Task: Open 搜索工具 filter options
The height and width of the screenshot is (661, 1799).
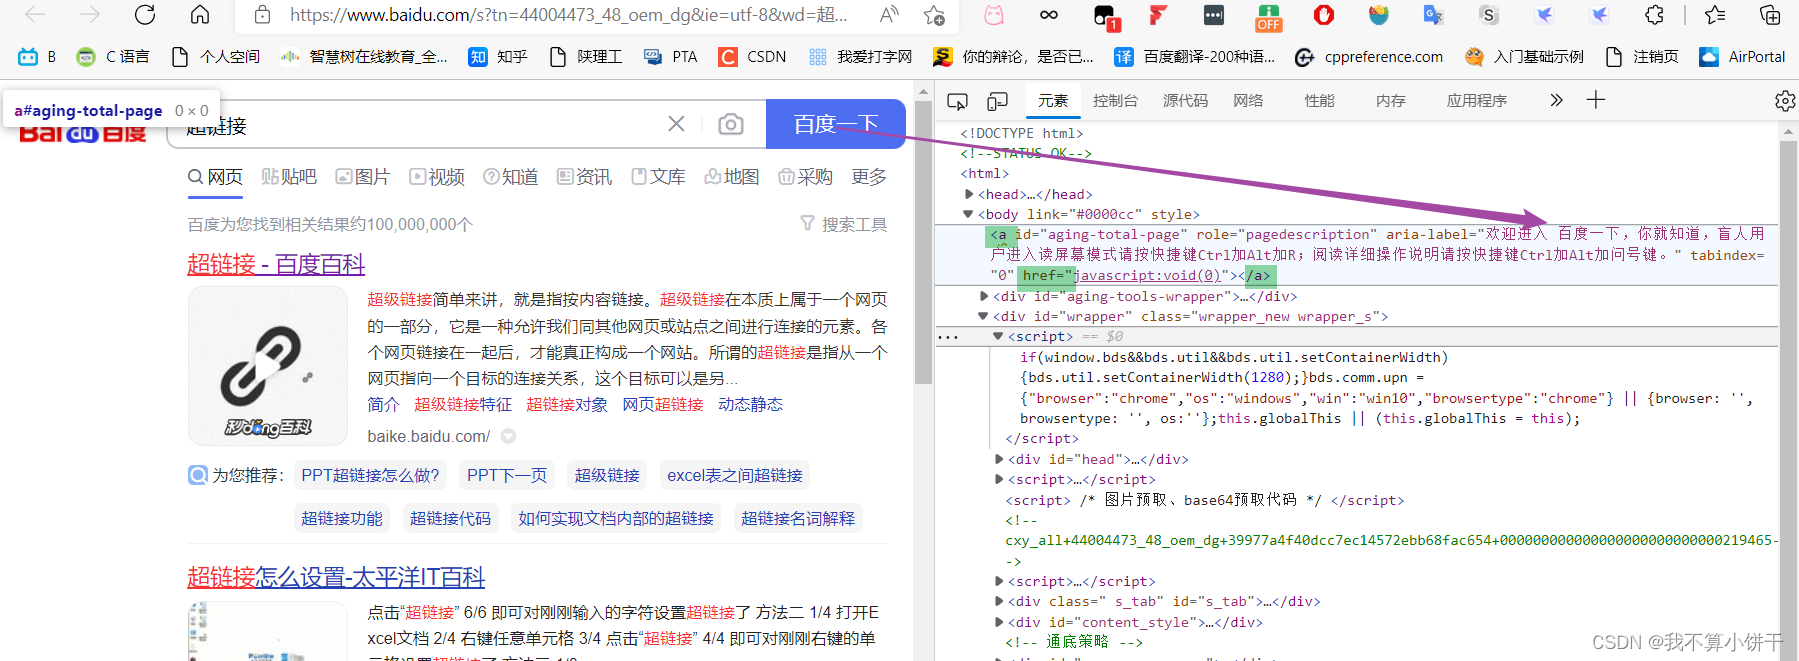Action: coord(843,224)
